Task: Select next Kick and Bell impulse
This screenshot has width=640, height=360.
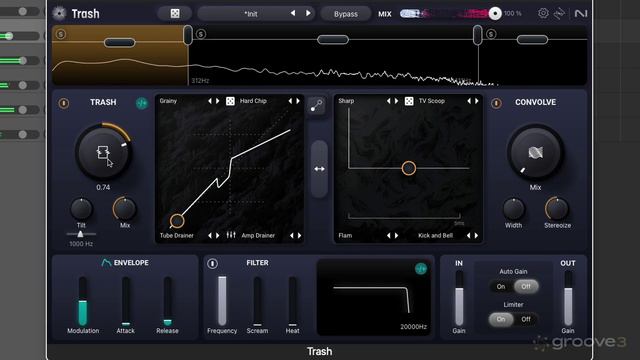Action: 476,236
